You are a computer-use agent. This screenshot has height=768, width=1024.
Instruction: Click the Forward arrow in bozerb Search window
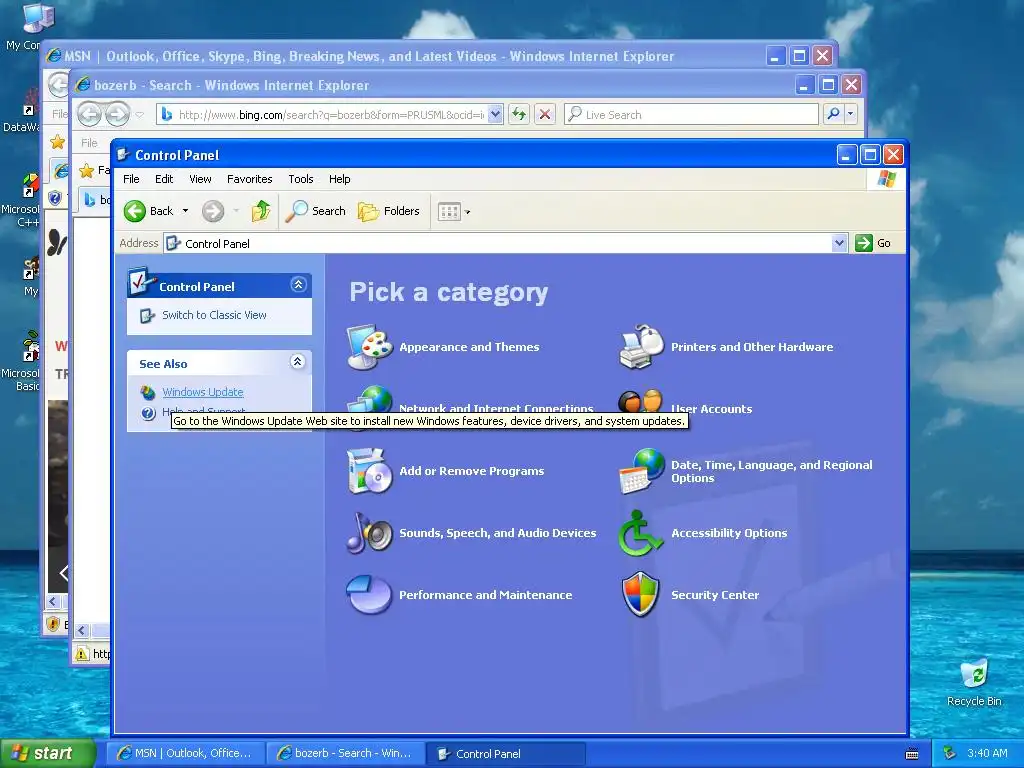118,114
